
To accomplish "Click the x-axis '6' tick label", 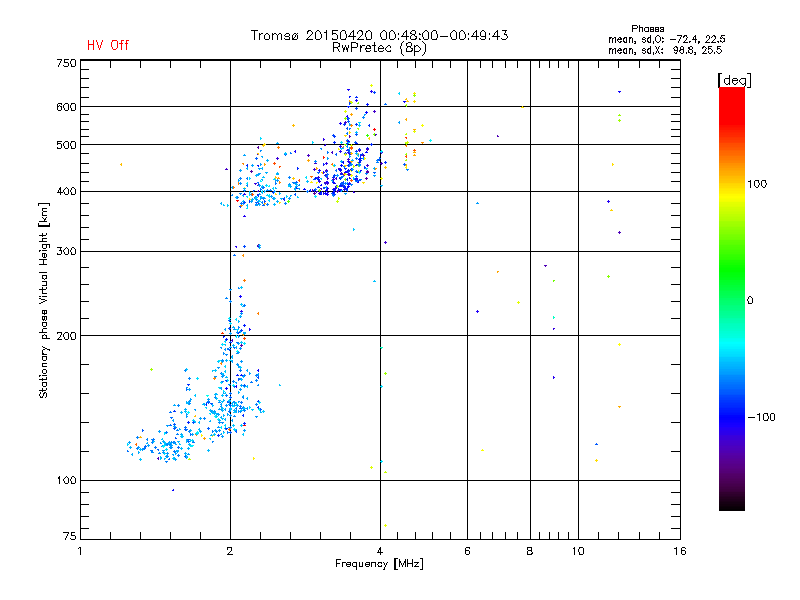I will (x=467, y=551).
